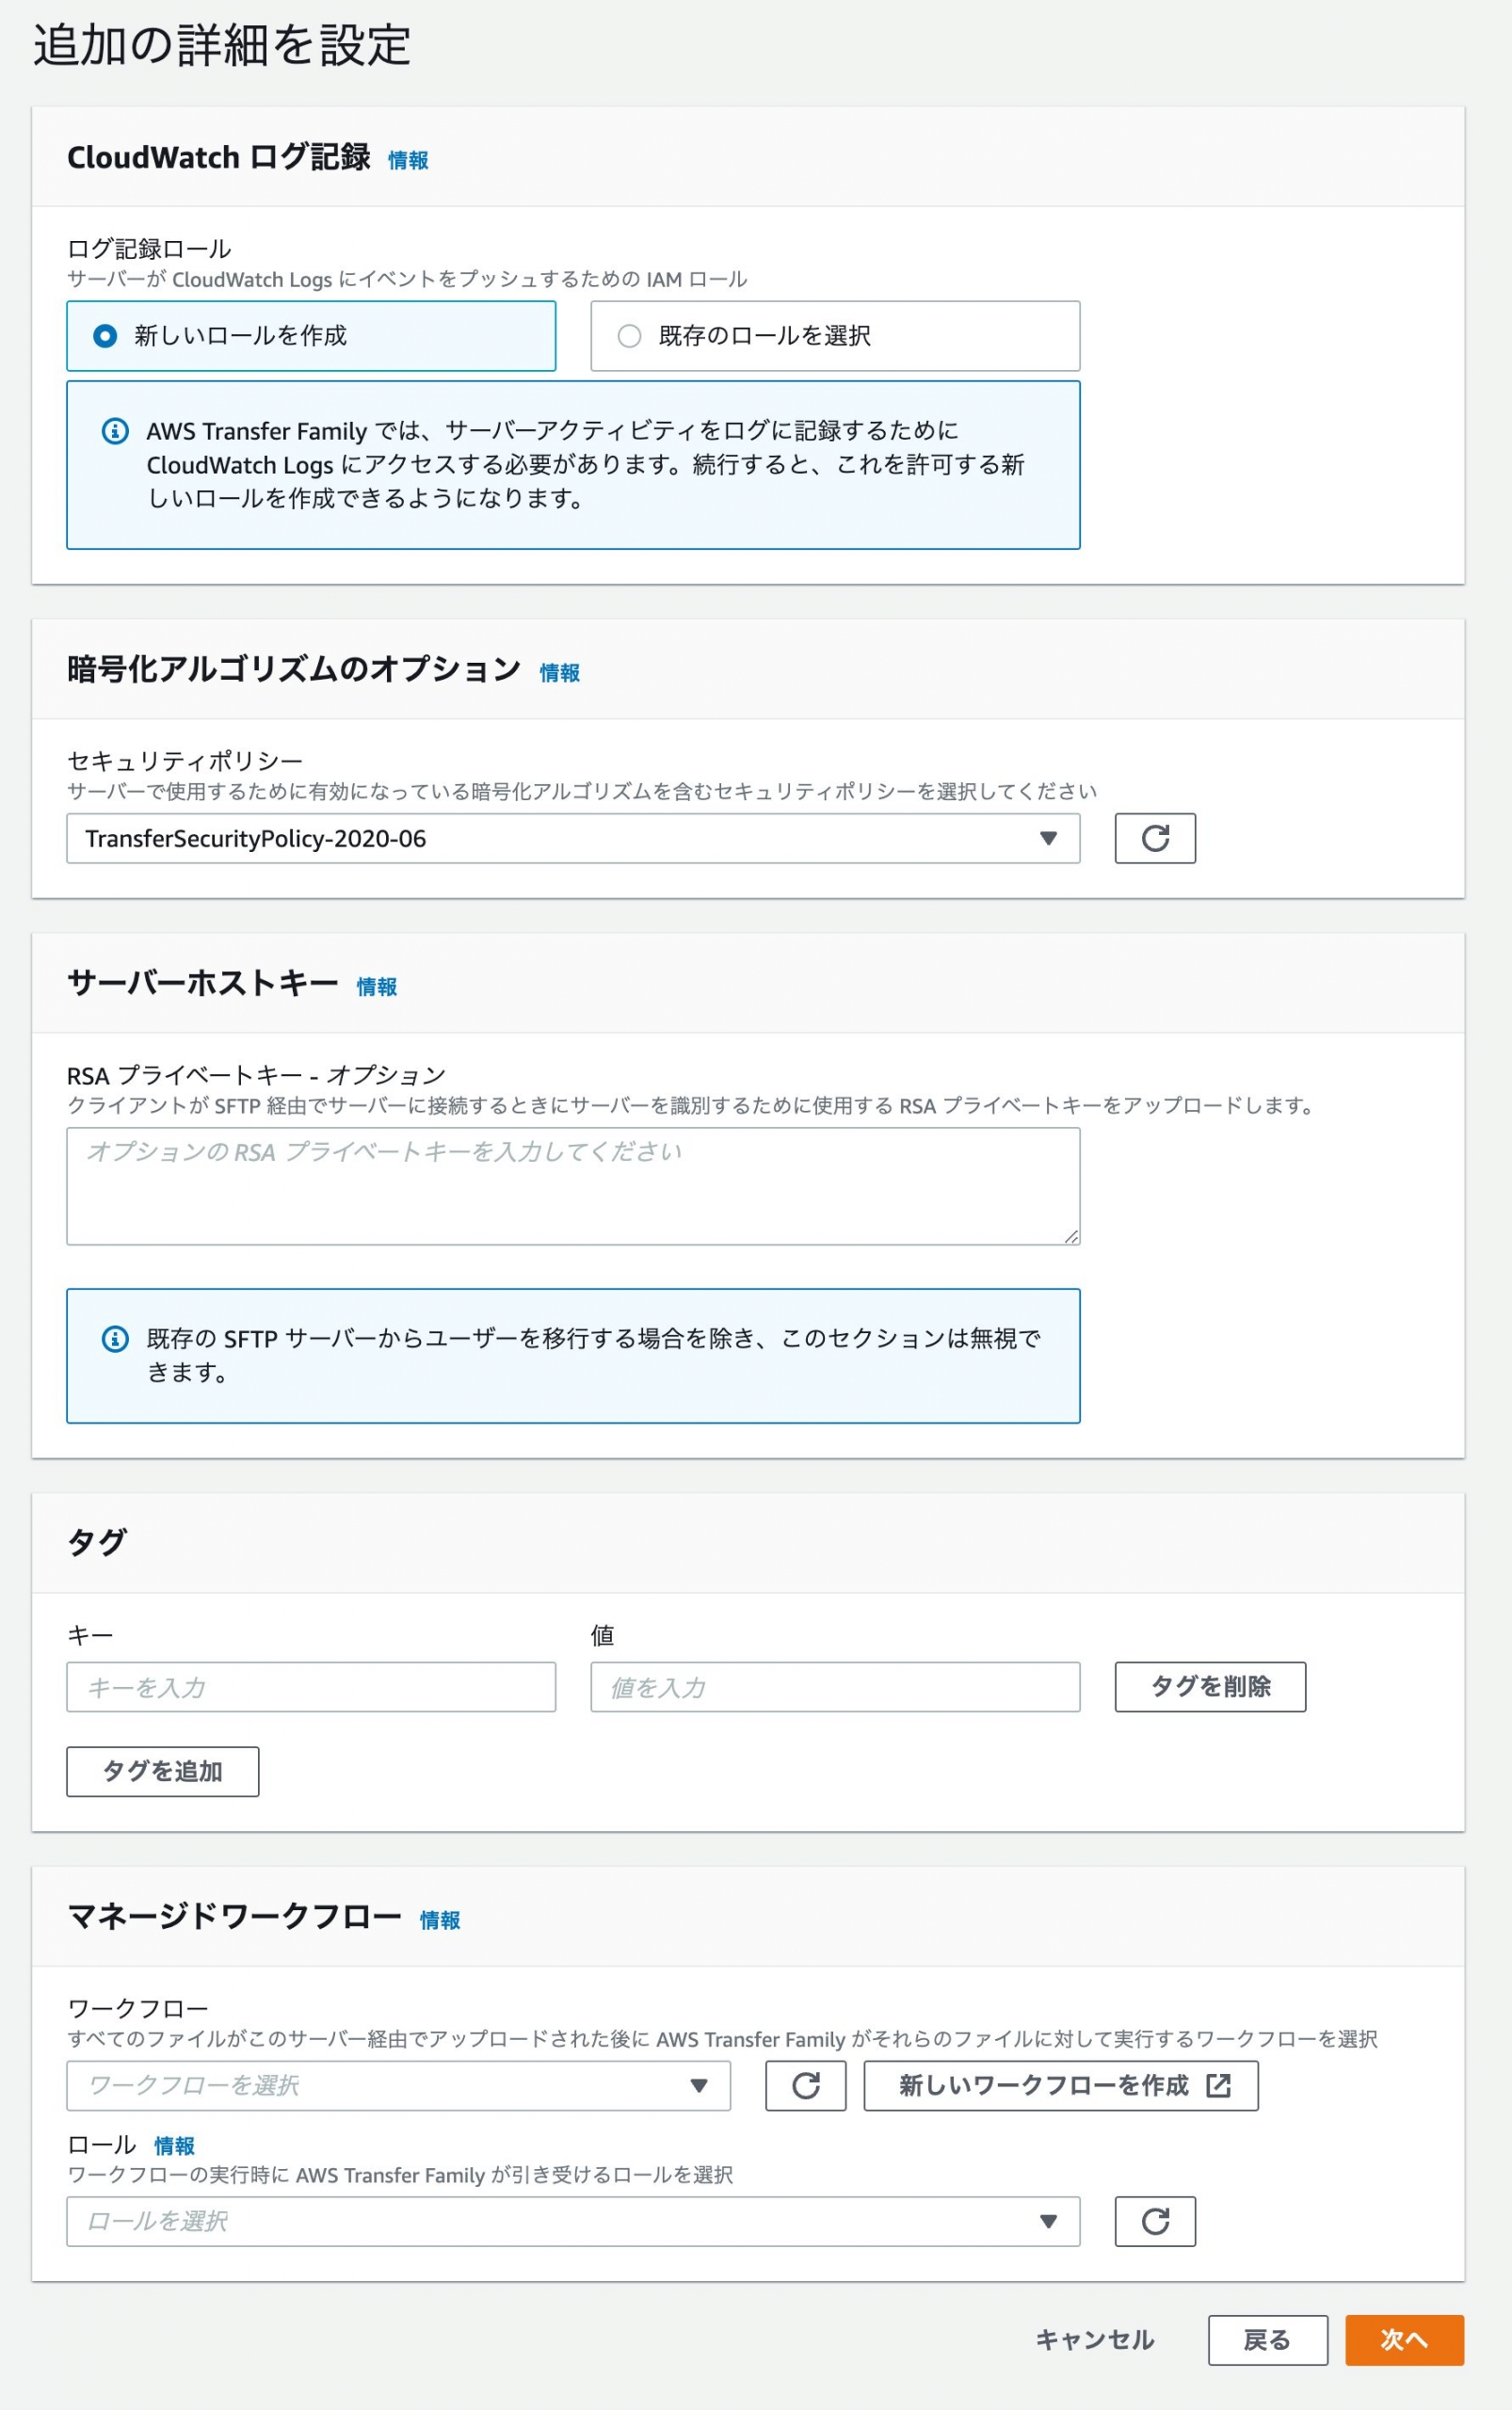Viewport: 1512px width, 2410px height.
Task: Click 新しいワークフローを作成 button
Action: tap(1061, 2085)
